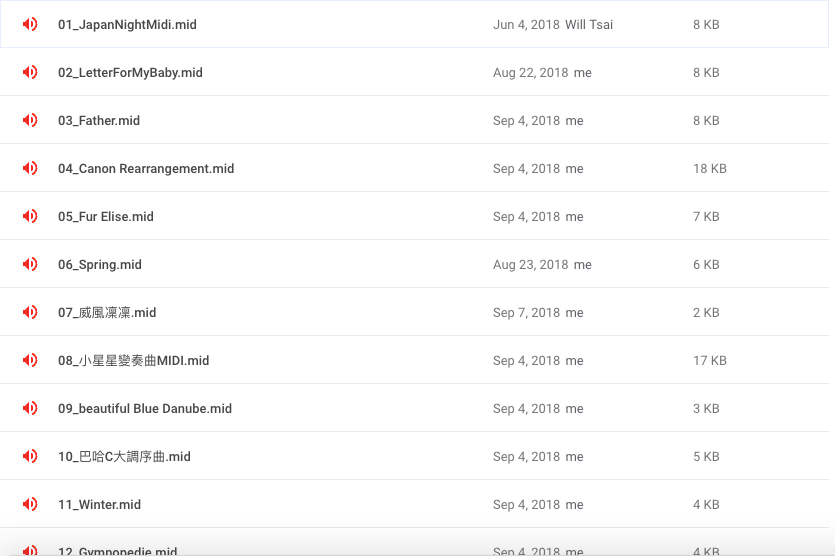Click the 17 KB size value
The height and width of the screenshot is (556, 835).
[709, 361]
